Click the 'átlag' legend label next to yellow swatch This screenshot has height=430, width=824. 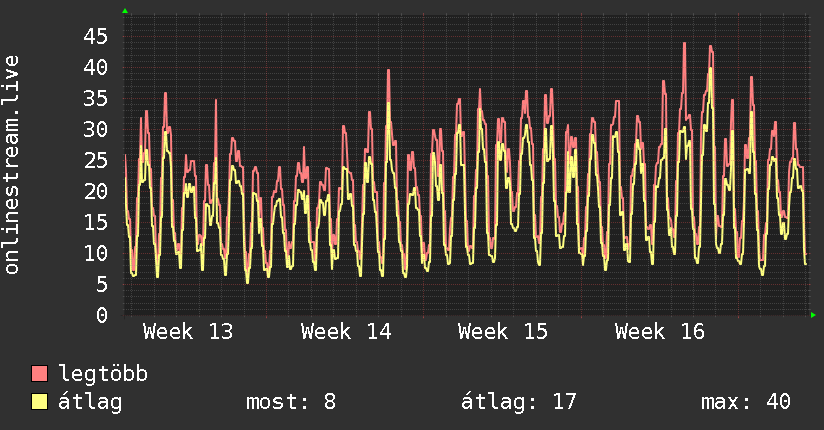click(90, 403)
